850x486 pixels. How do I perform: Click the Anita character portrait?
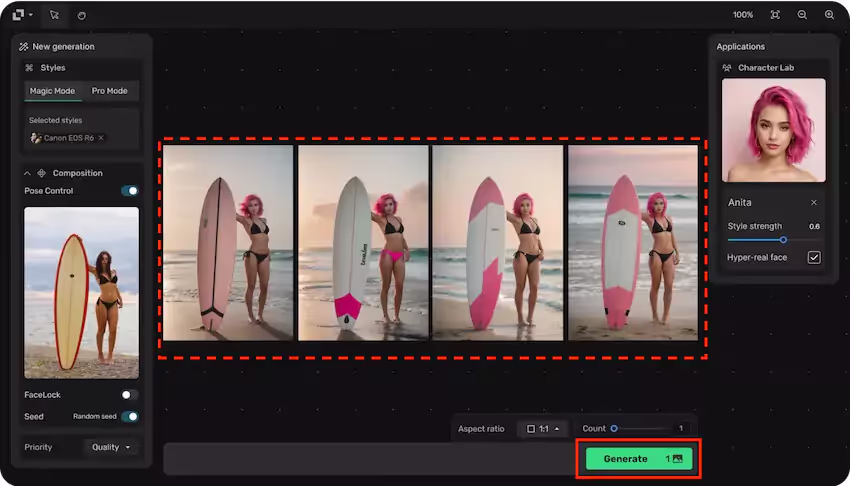click(774, 130)
